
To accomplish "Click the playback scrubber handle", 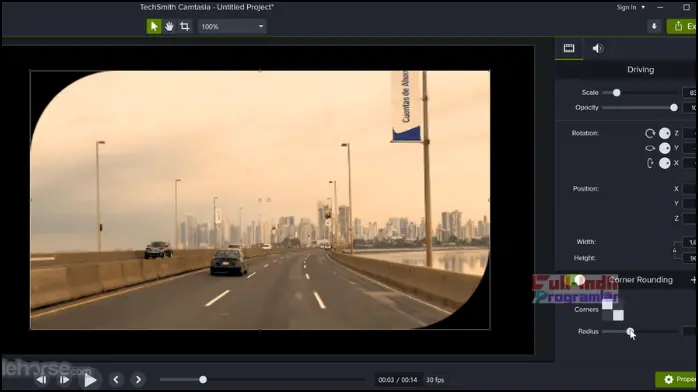I will point(203,380).
